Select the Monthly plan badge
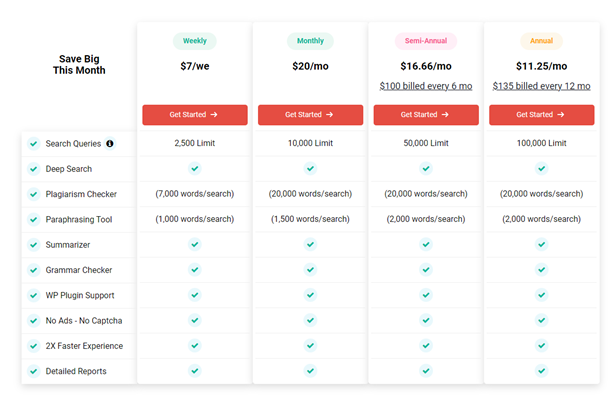 point(310,41)
